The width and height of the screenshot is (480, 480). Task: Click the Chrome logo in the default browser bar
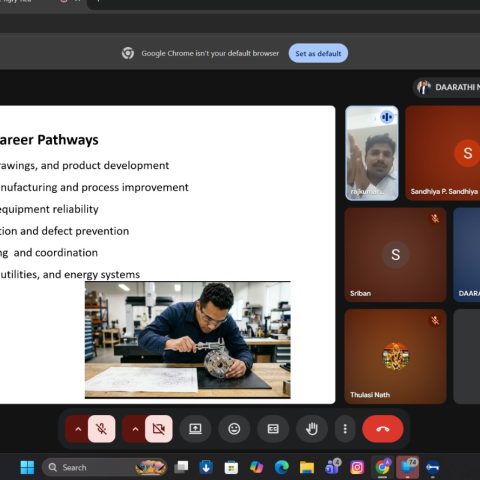pos(128,53)
